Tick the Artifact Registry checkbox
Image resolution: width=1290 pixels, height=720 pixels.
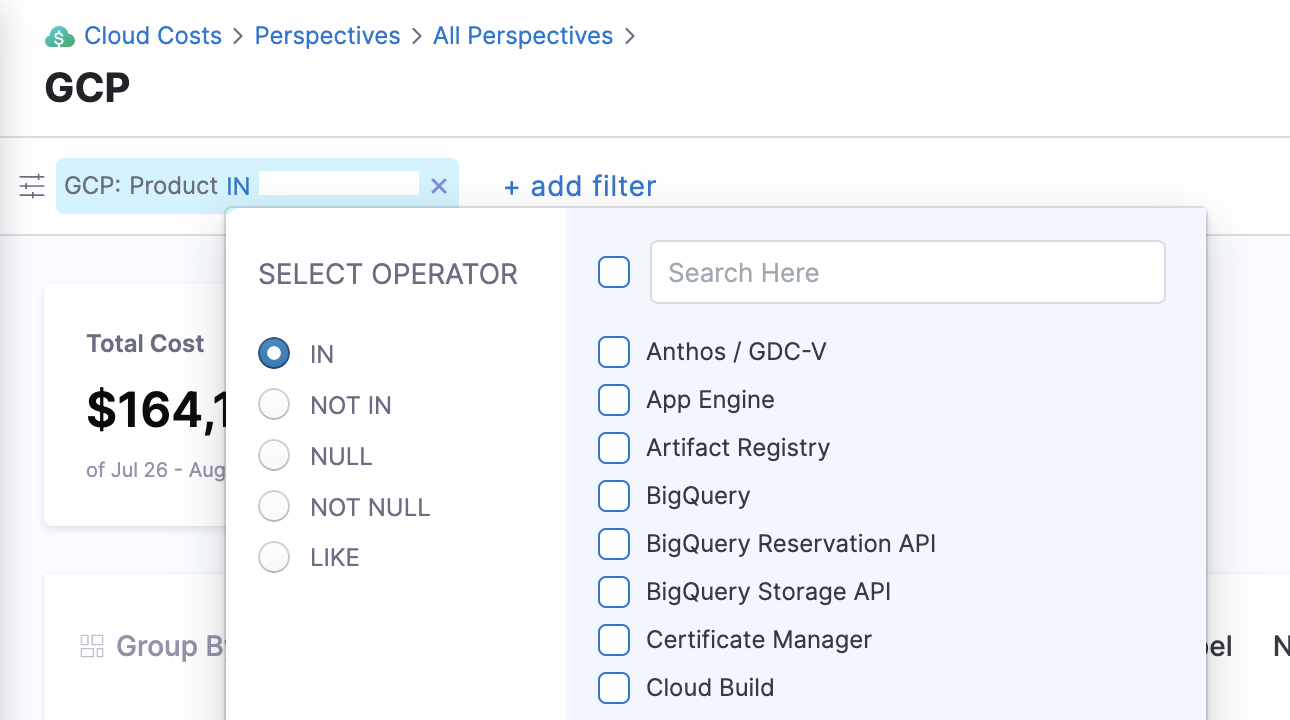[614, 448]
